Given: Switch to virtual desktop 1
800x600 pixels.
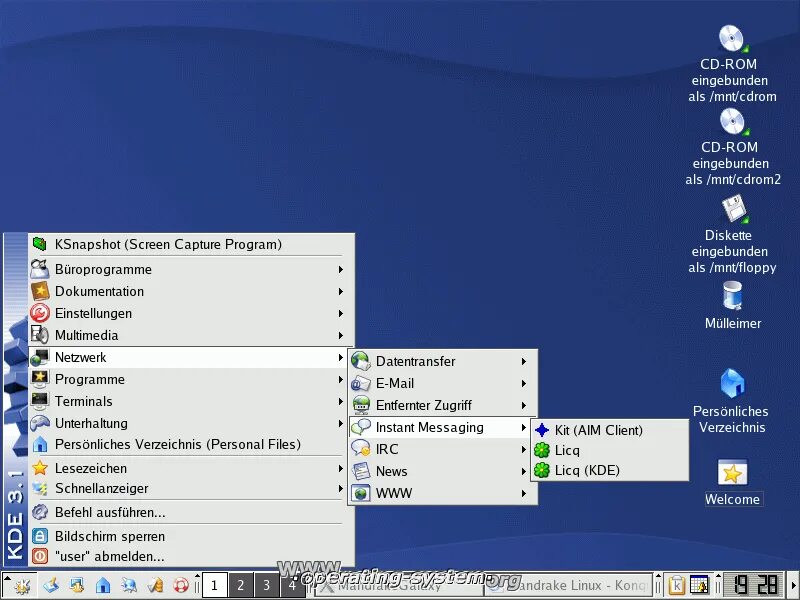Looking at the screenshot, I should tap(215, 585).
